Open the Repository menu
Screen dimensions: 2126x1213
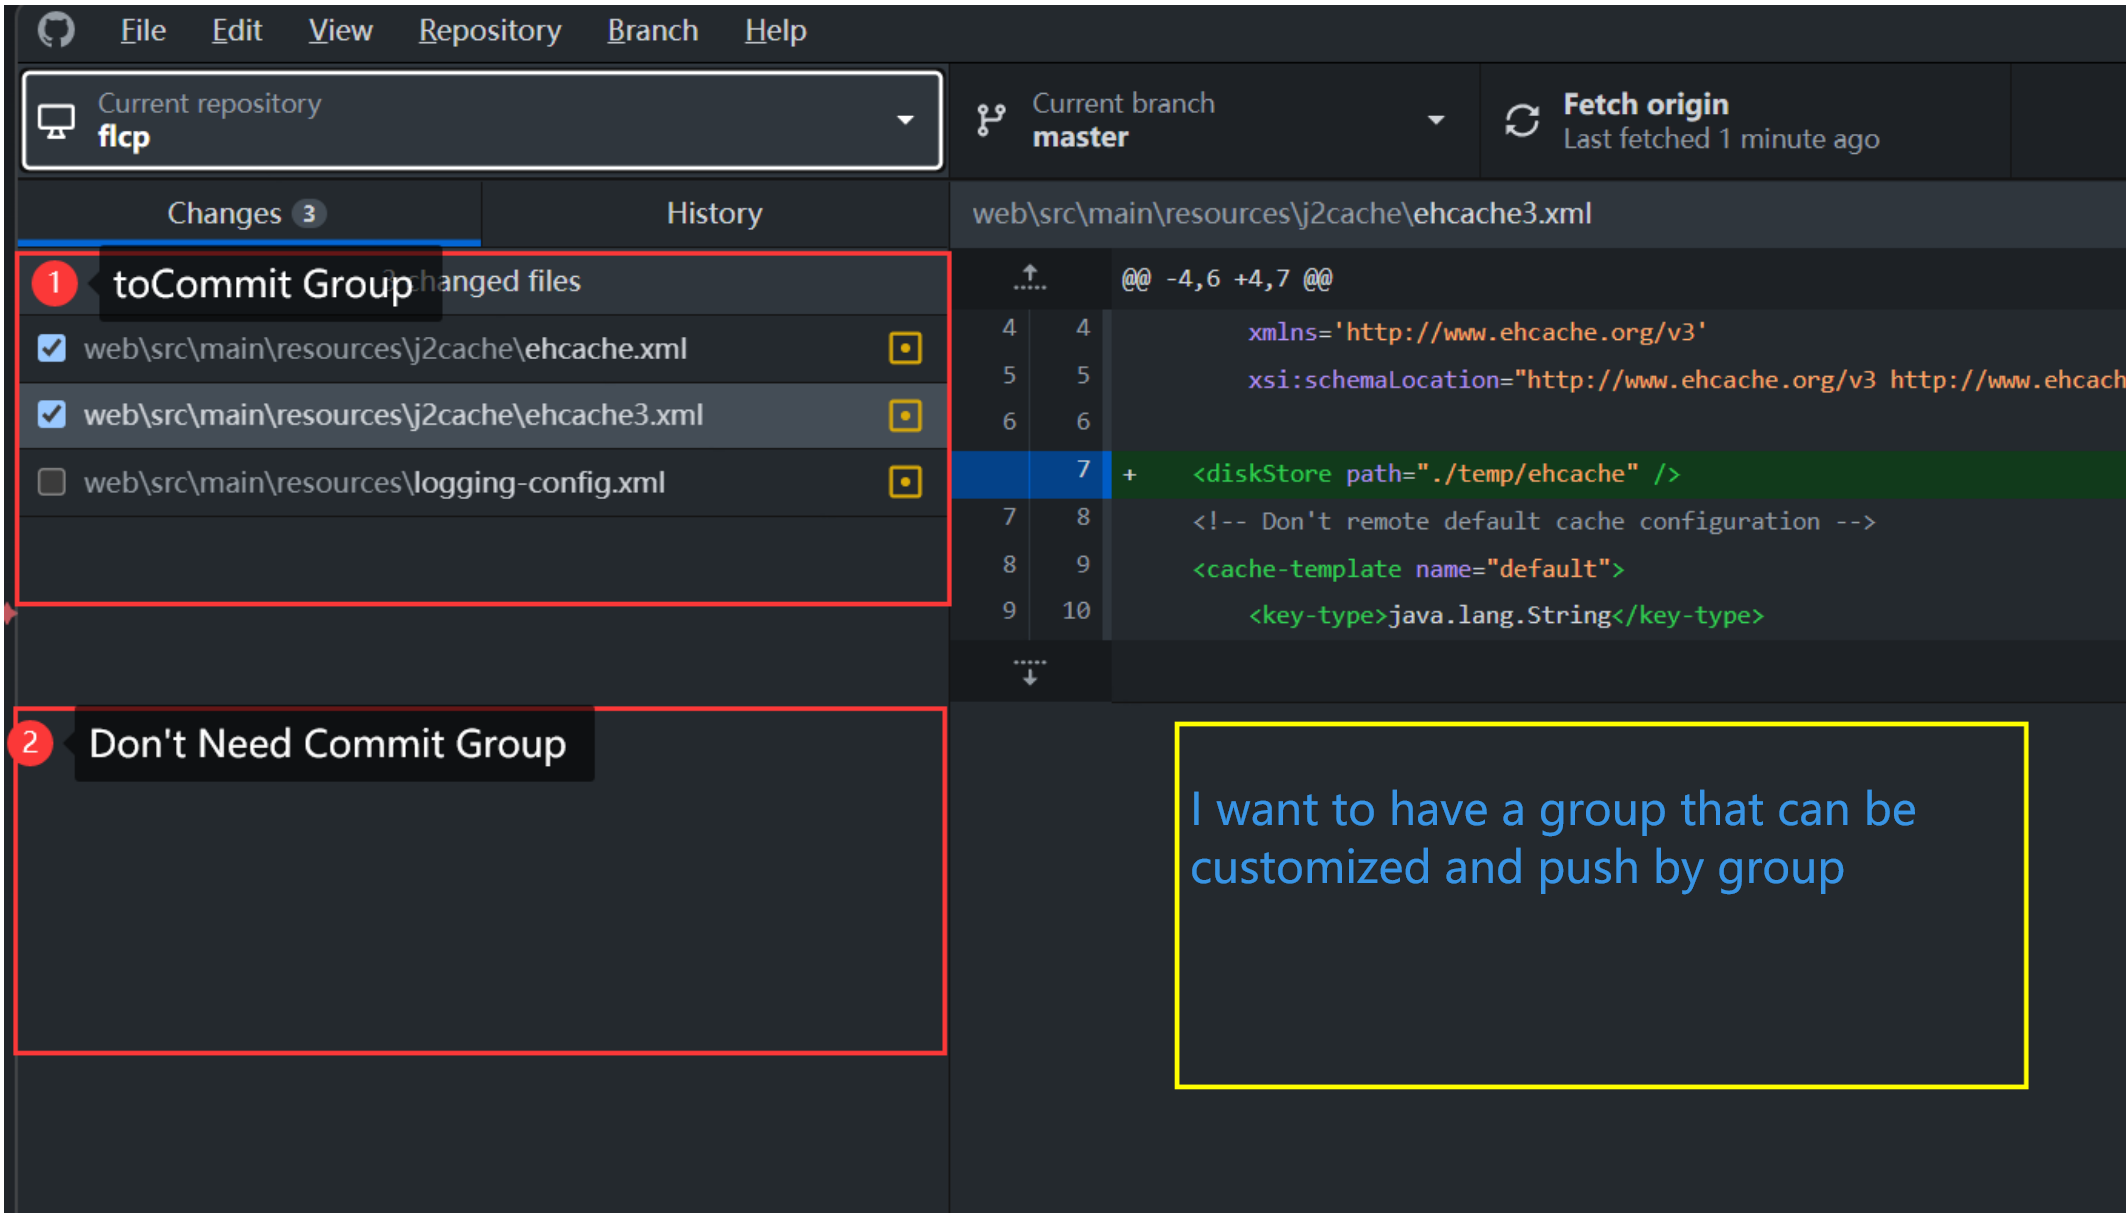(490, 31)
